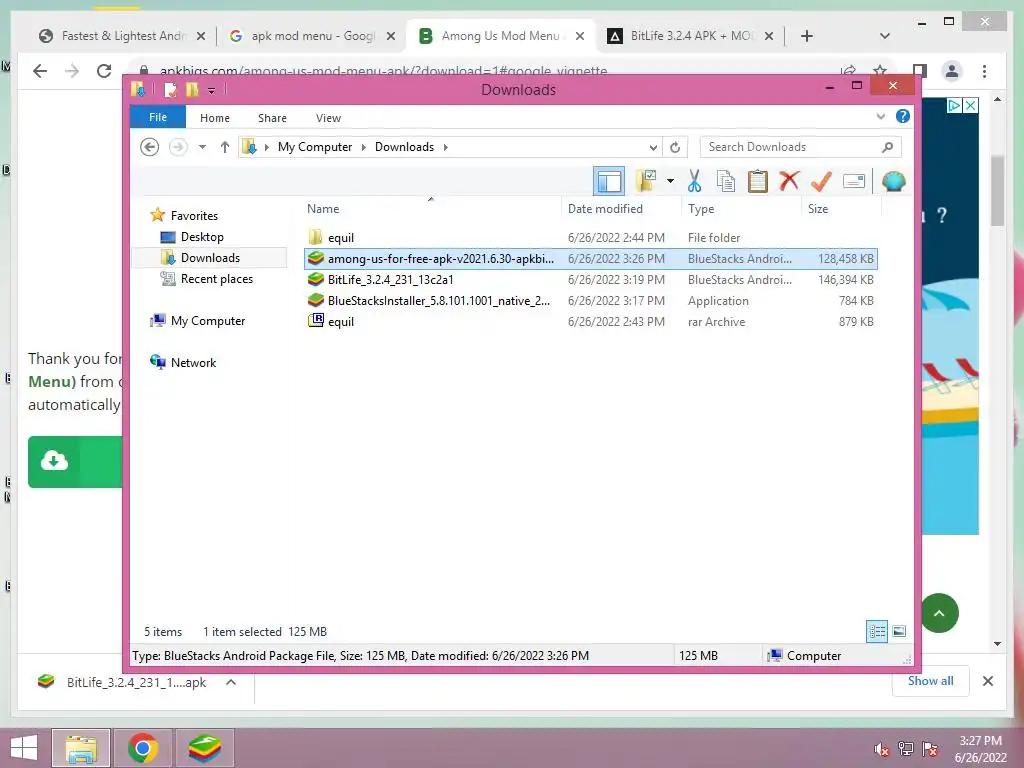Open a new Chrome tab with plus button
The image size is (1024, 768).
click(x=807, y=36)
